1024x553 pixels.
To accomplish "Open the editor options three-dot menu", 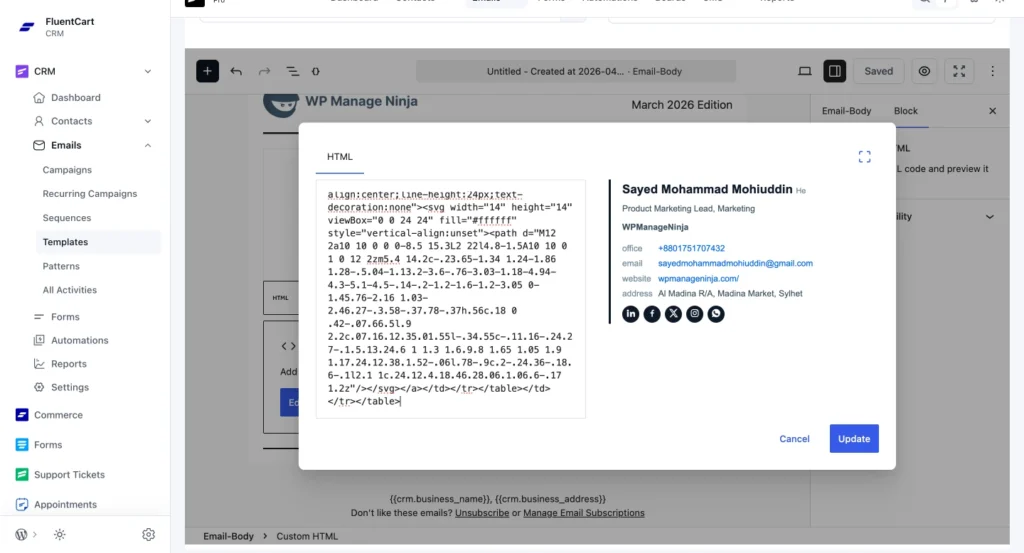I will (992, 71).
